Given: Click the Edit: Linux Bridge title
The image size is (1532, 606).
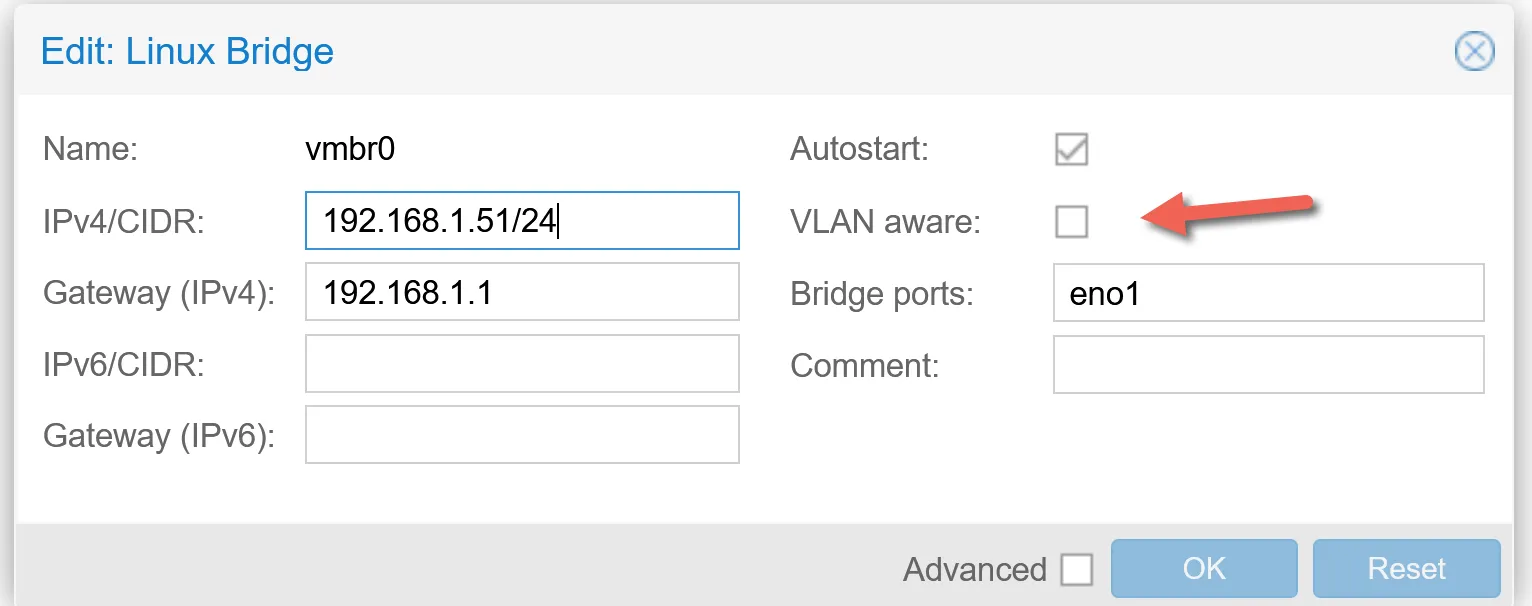Looking at the screenshot, I should tap(186, 51).
